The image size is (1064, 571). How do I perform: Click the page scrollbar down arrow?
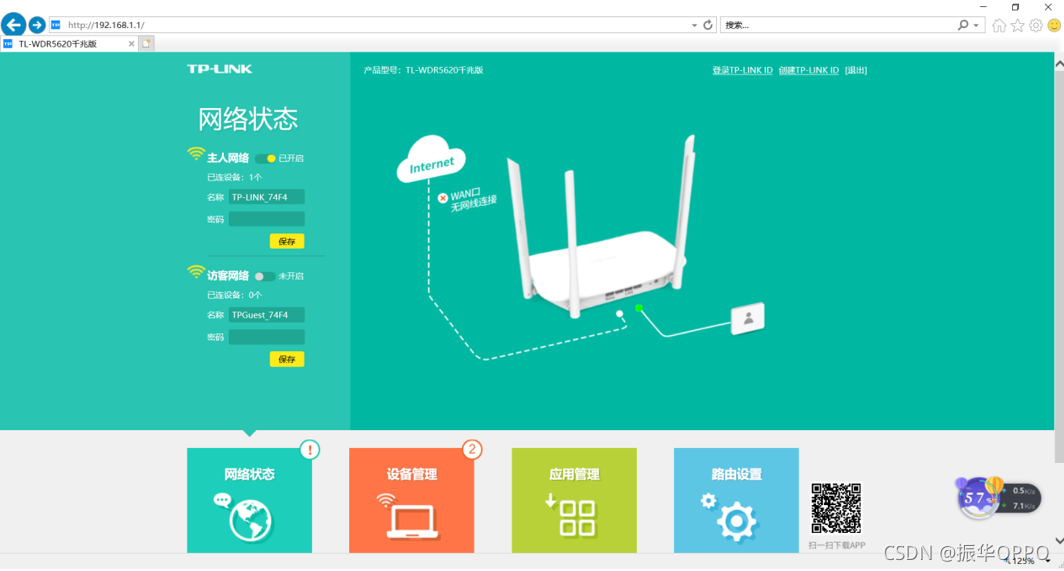coord(1059,541)
